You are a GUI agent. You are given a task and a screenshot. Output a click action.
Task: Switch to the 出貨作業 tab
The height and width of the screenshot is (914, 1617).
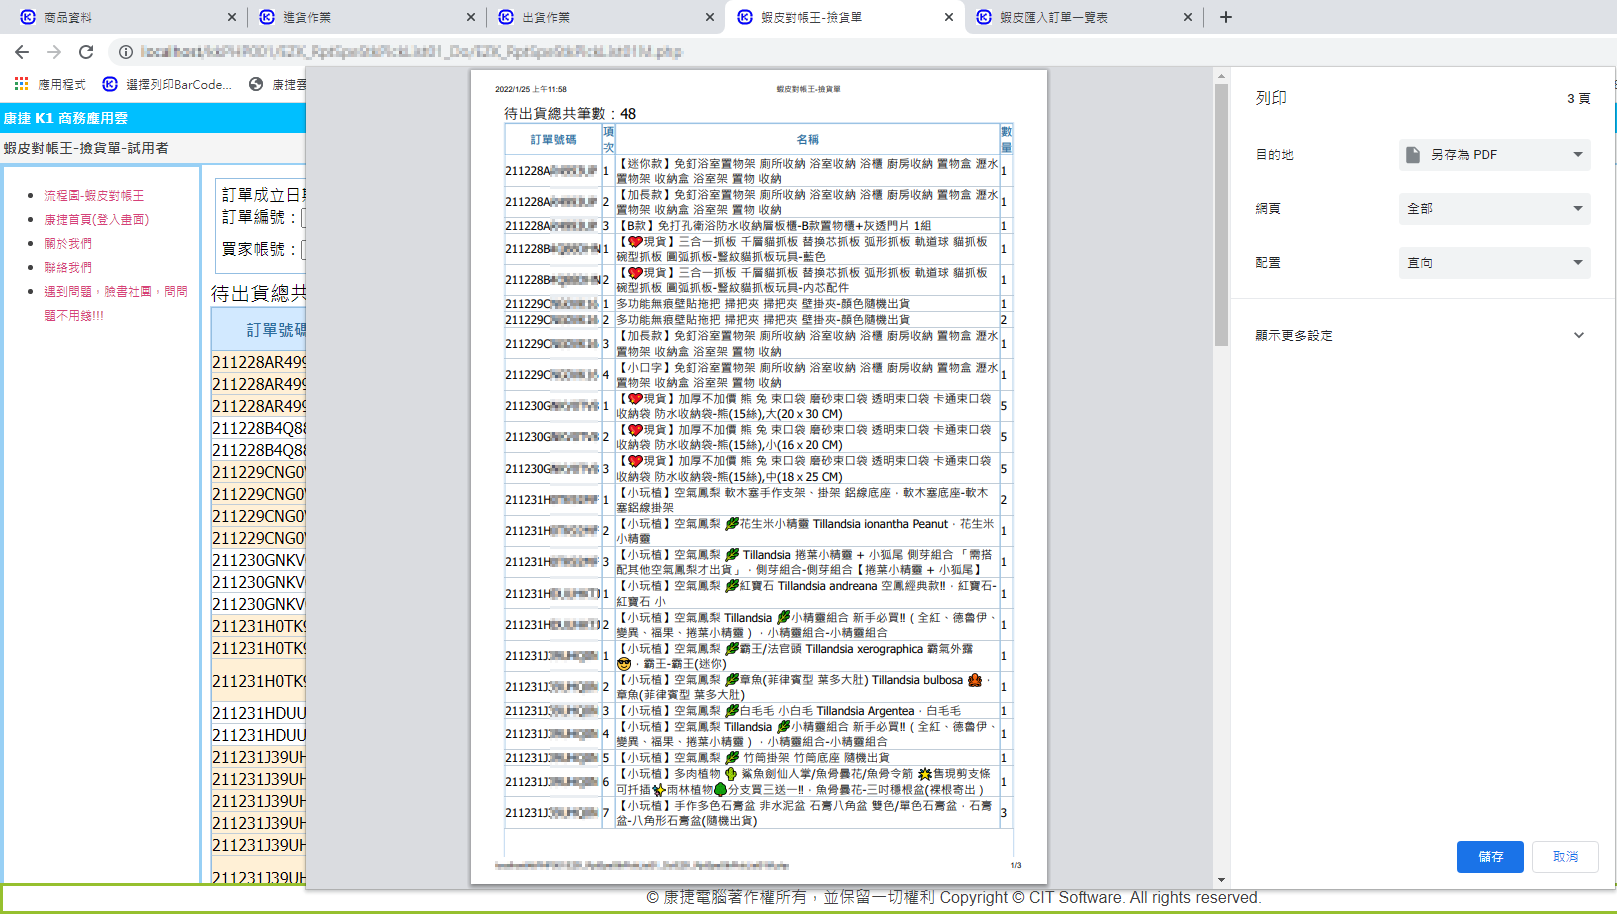click(x=600, y=17)
